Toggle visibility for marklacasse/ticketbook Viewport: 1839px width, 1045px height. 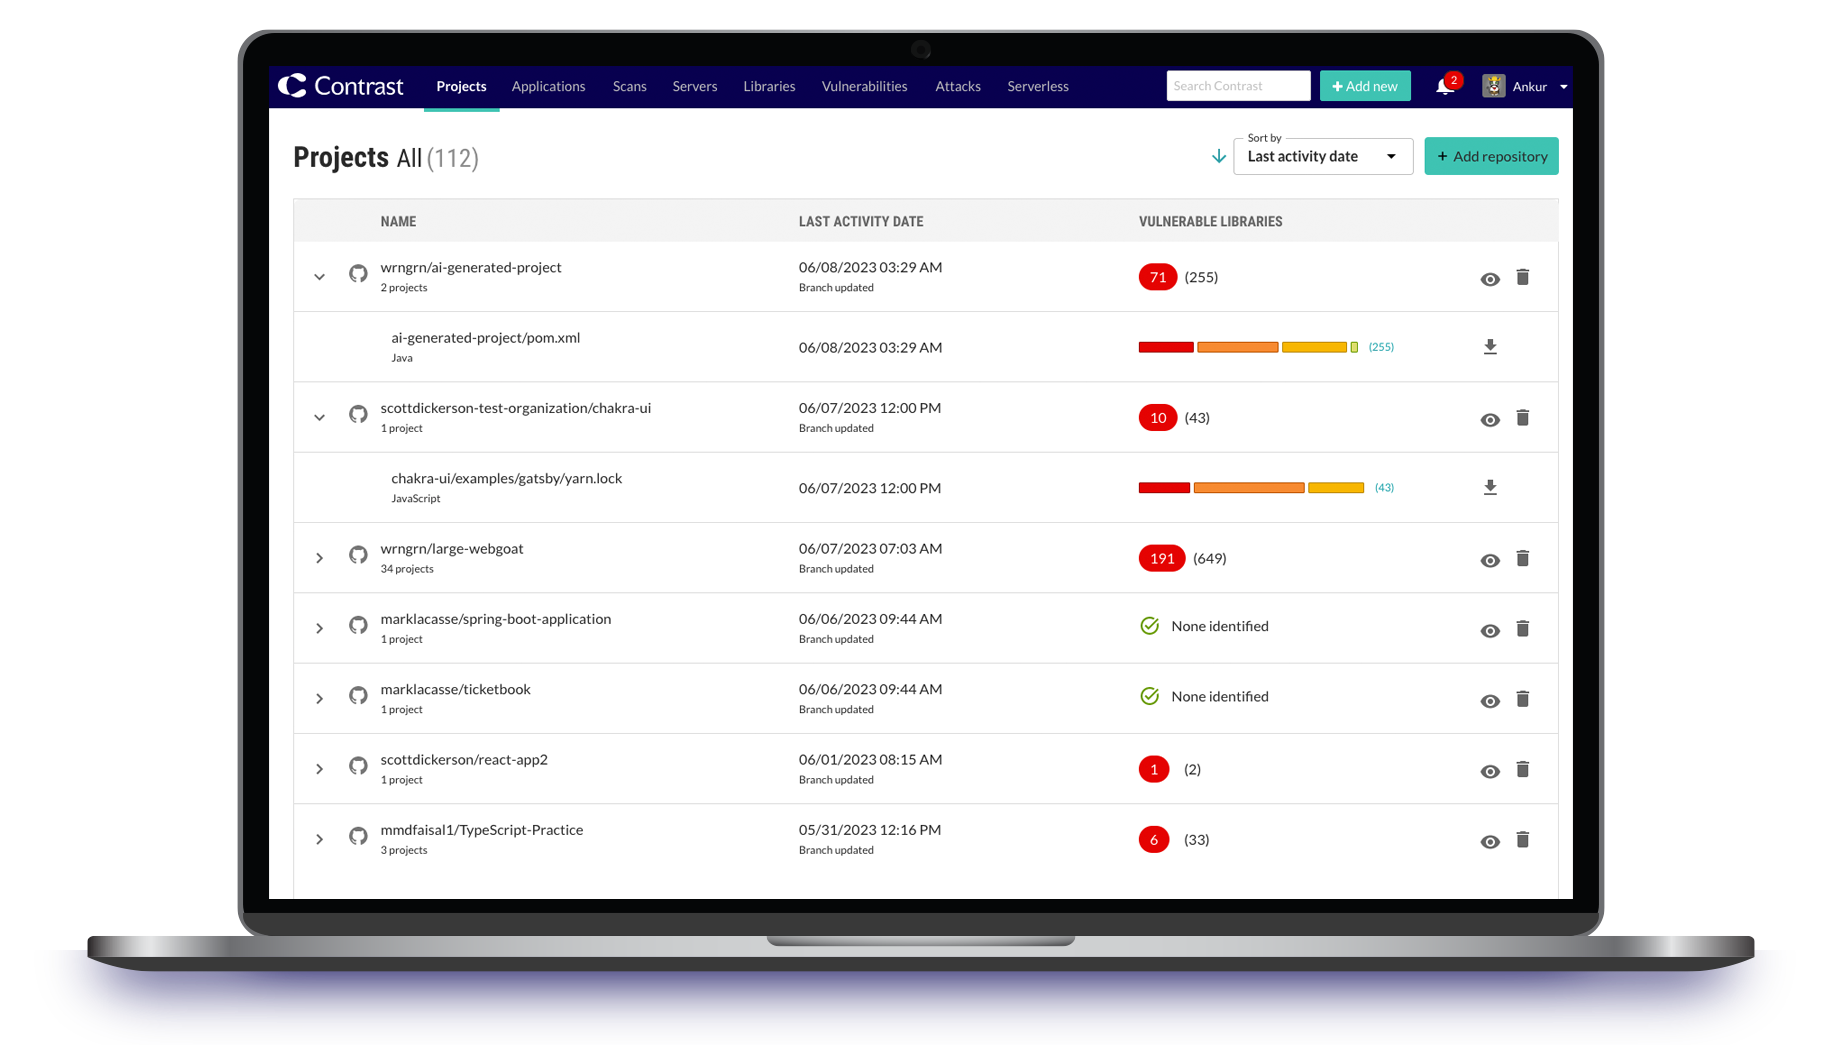1489,701
